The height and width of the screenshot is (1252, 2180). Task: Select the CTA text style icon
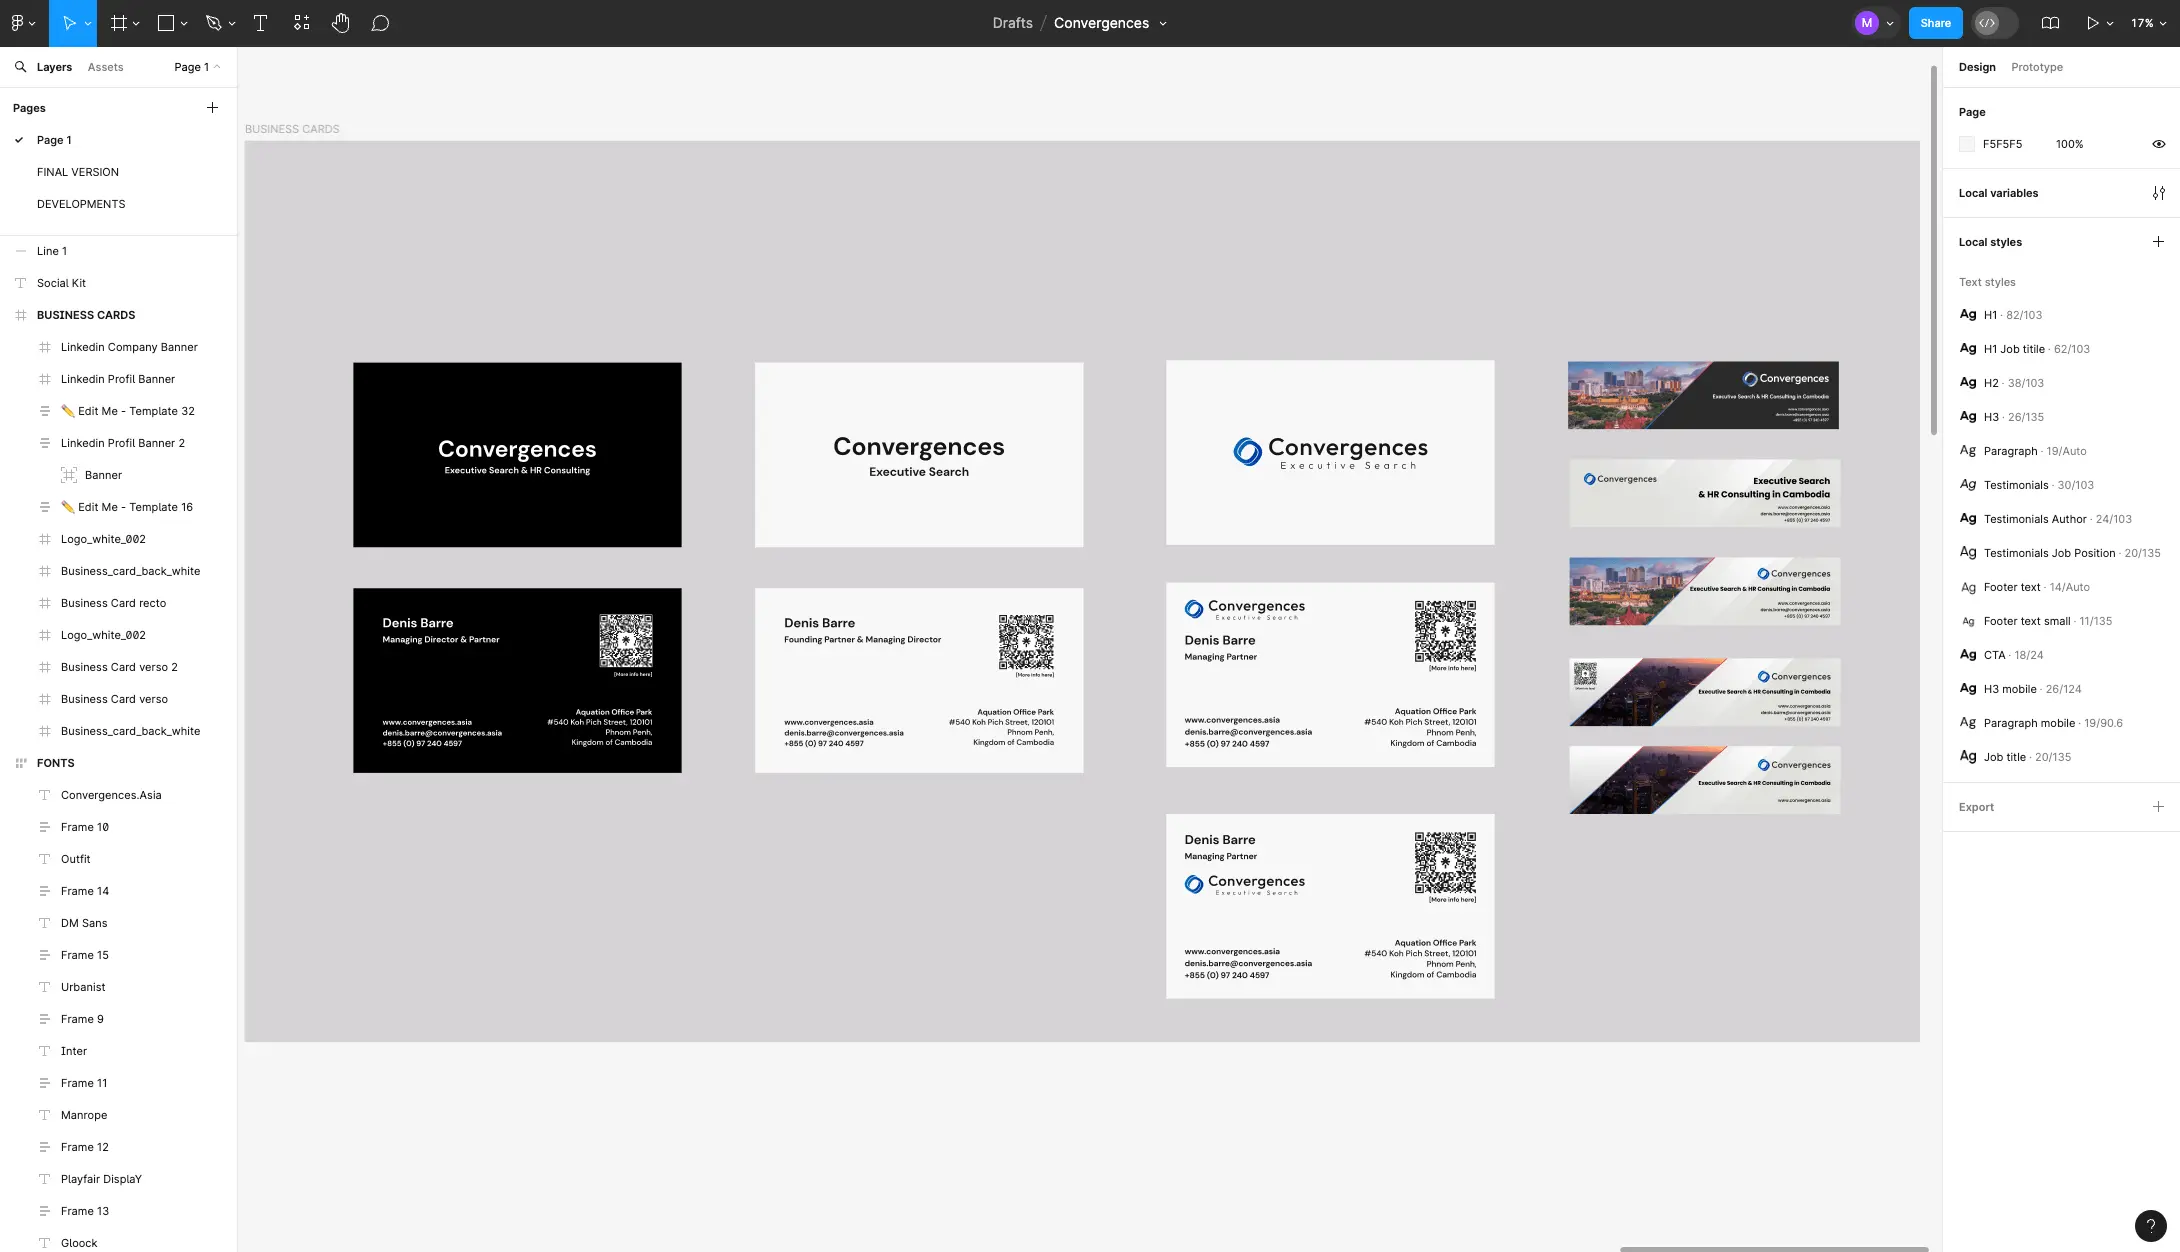tap(1968, 654)
